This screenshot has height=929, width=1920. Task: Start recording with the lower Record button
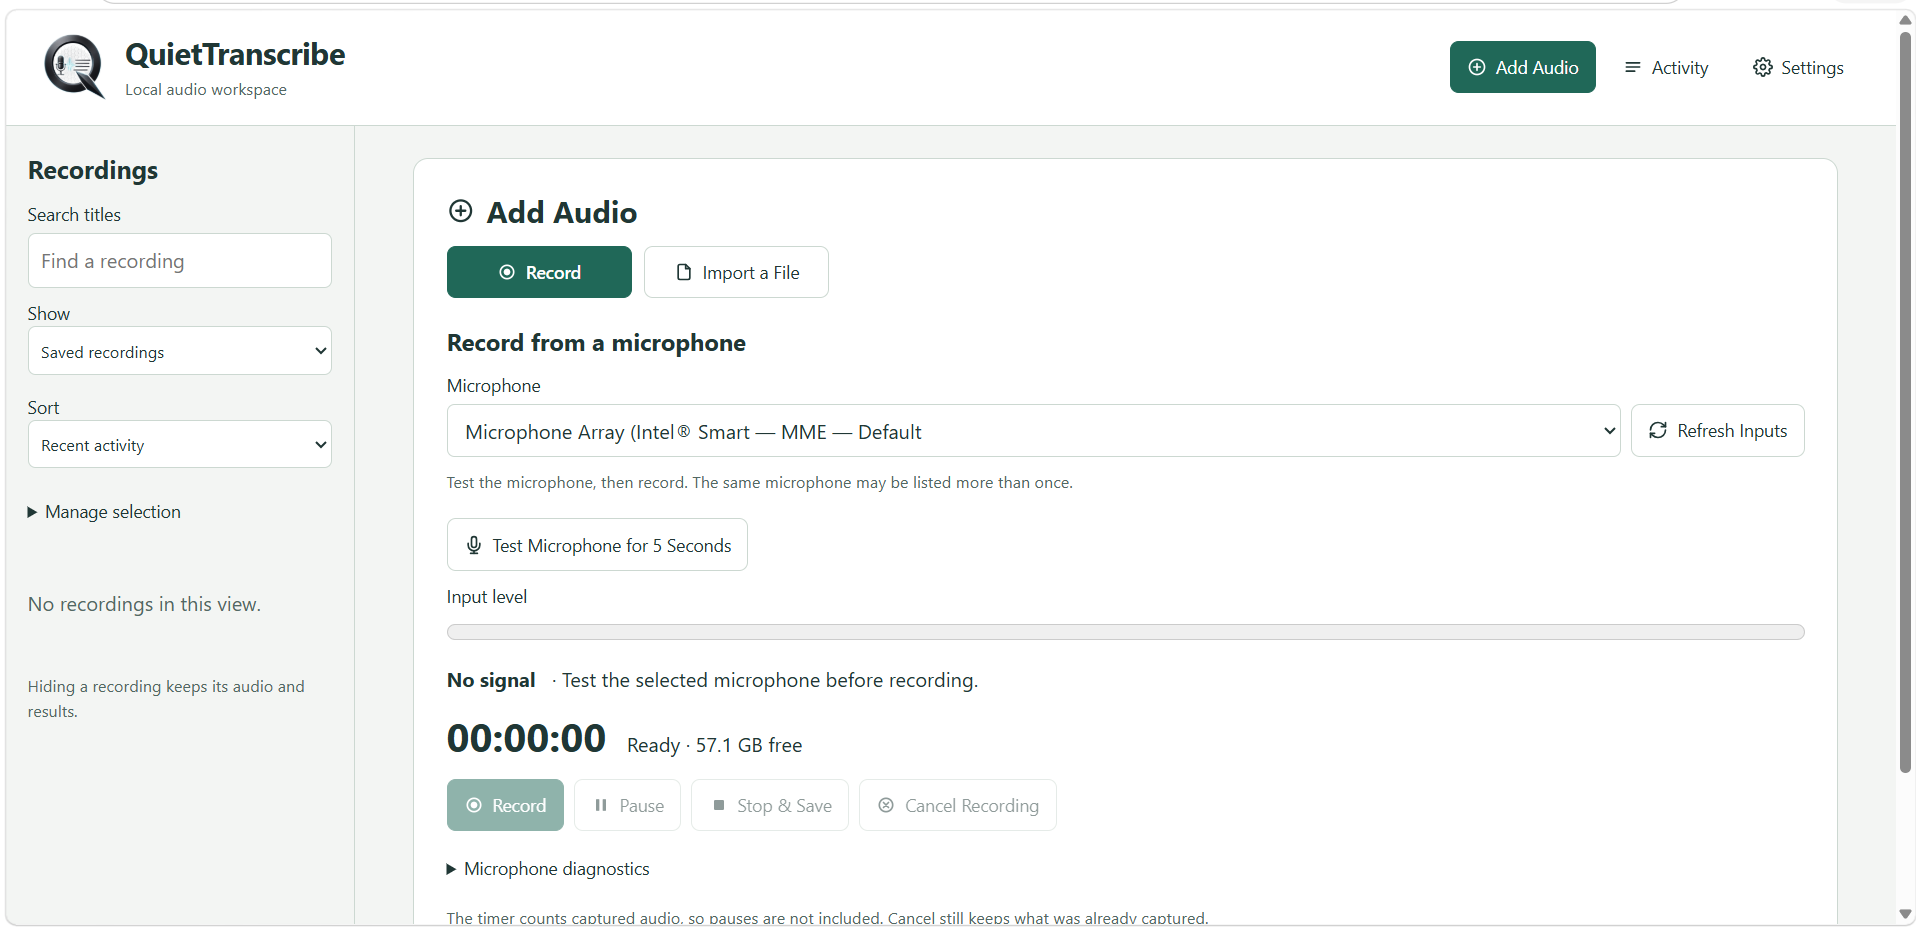pyautogui.click(x=505, y=805)
